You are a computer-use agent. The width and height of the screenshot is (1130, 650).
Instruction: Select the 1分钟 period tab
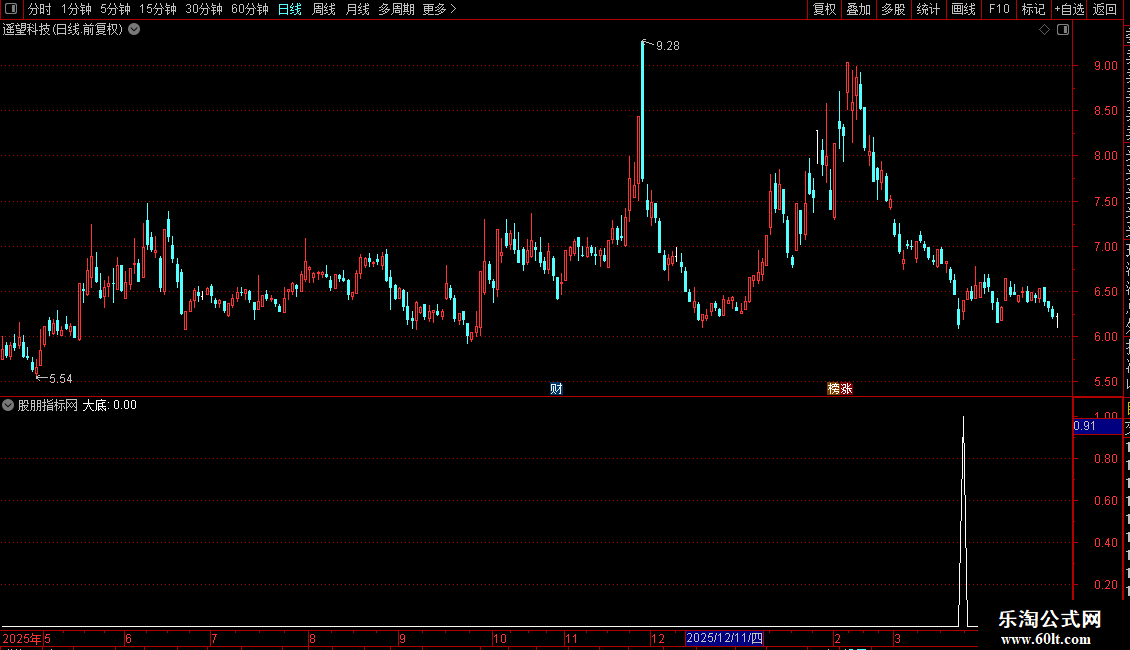pyautogui.click(x=76, y=9)
